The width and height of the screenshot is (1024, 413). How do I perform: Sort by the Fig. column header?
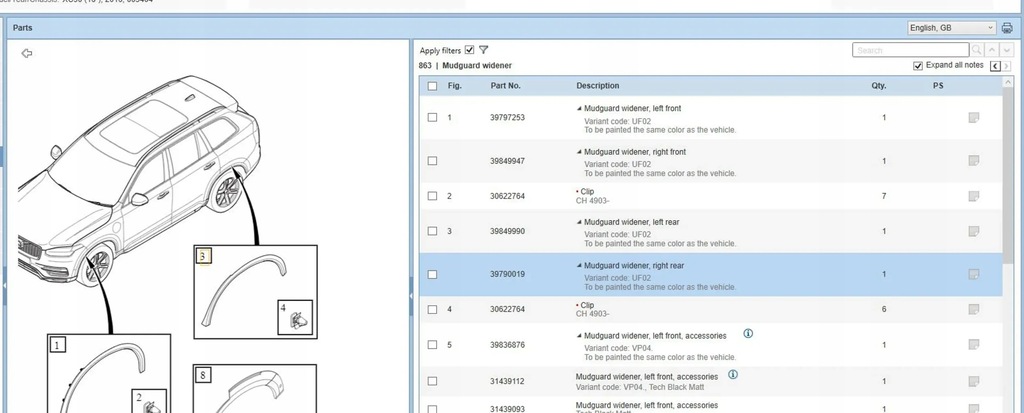[455, 86]
